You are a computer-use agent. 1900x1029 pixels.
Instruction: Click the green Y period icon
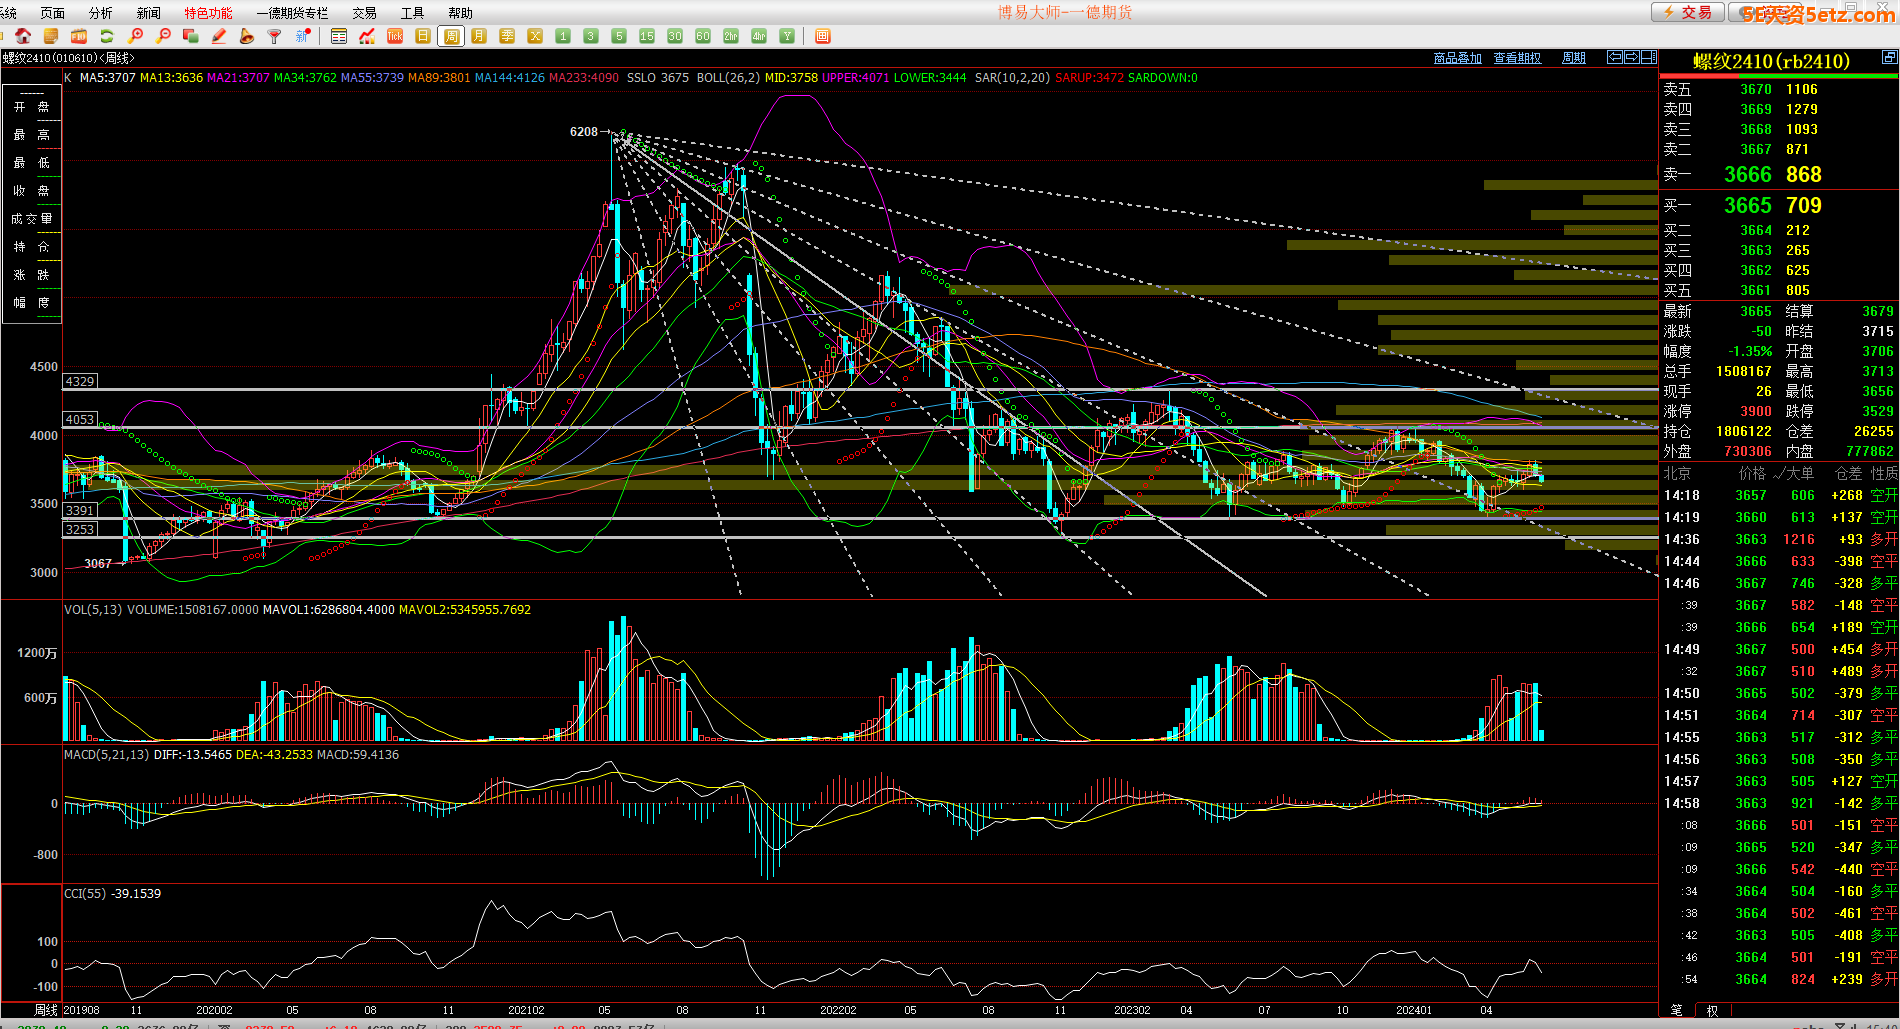click(787, 36)
